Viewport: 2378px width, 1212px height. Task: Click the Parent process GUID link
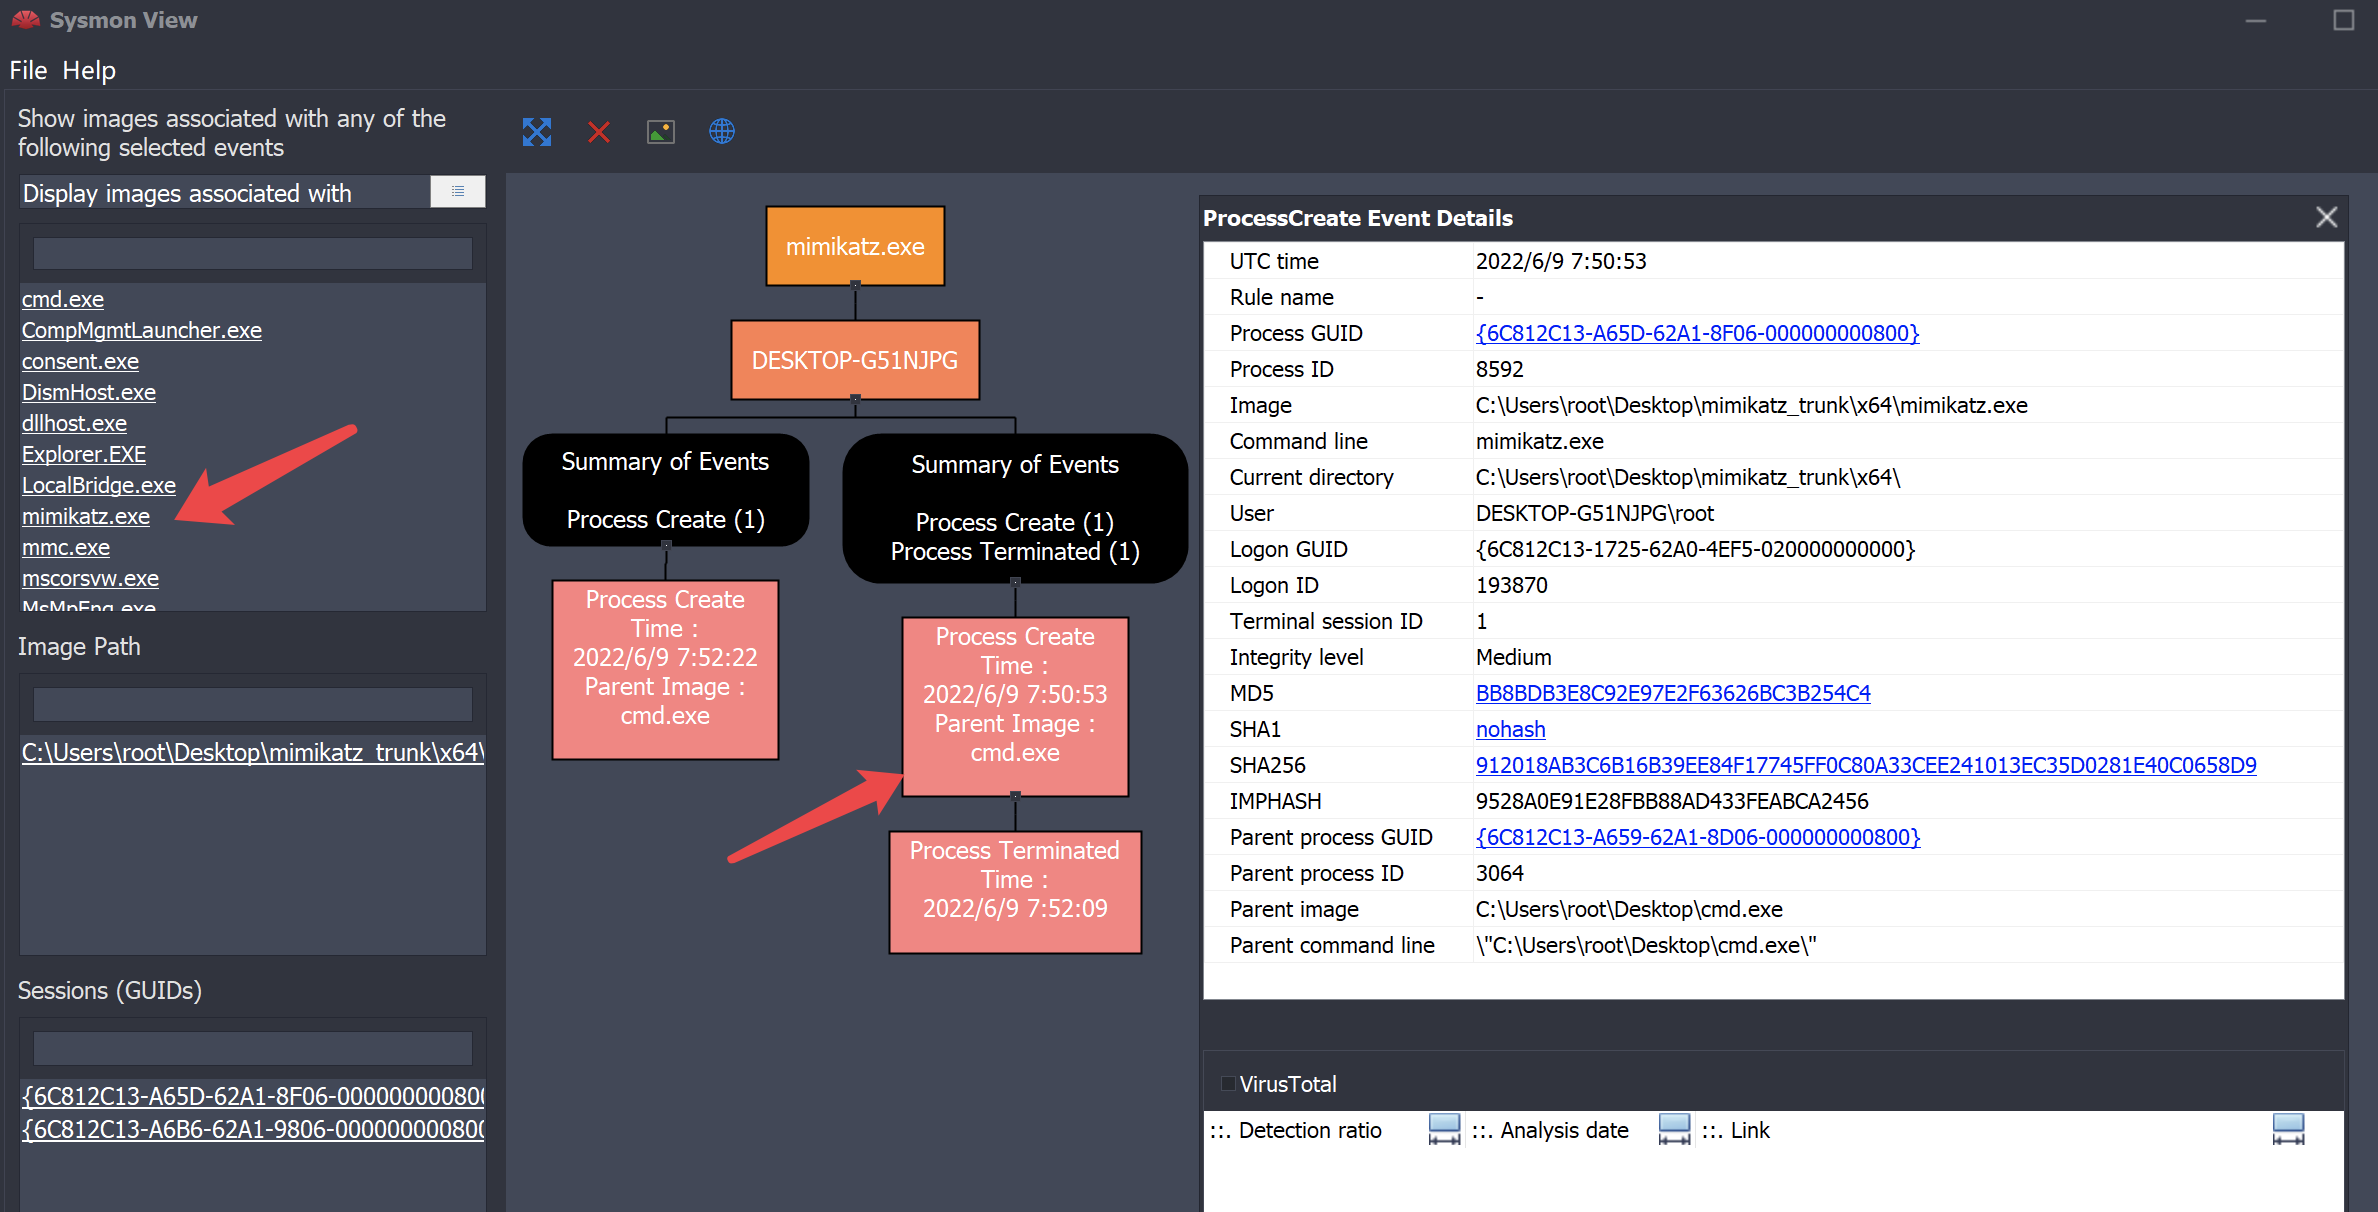point(1697,837)
